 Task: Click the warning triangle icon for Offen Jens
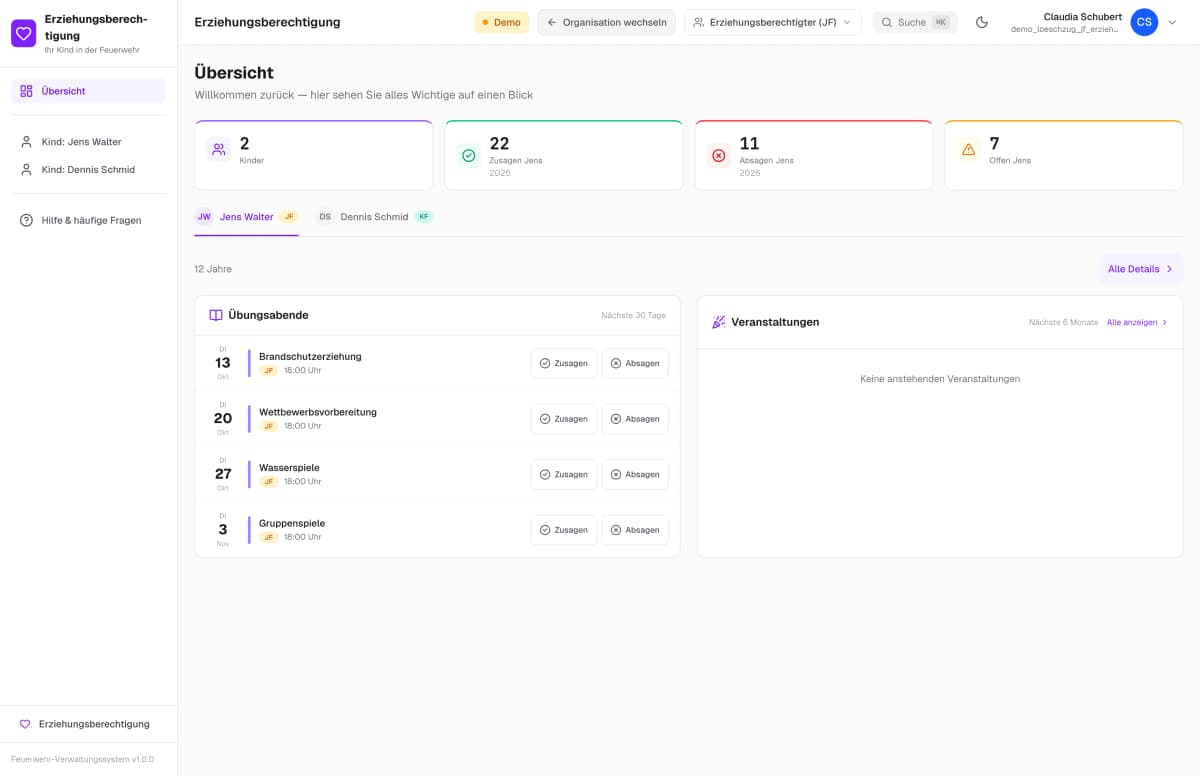tap(968, 150)
